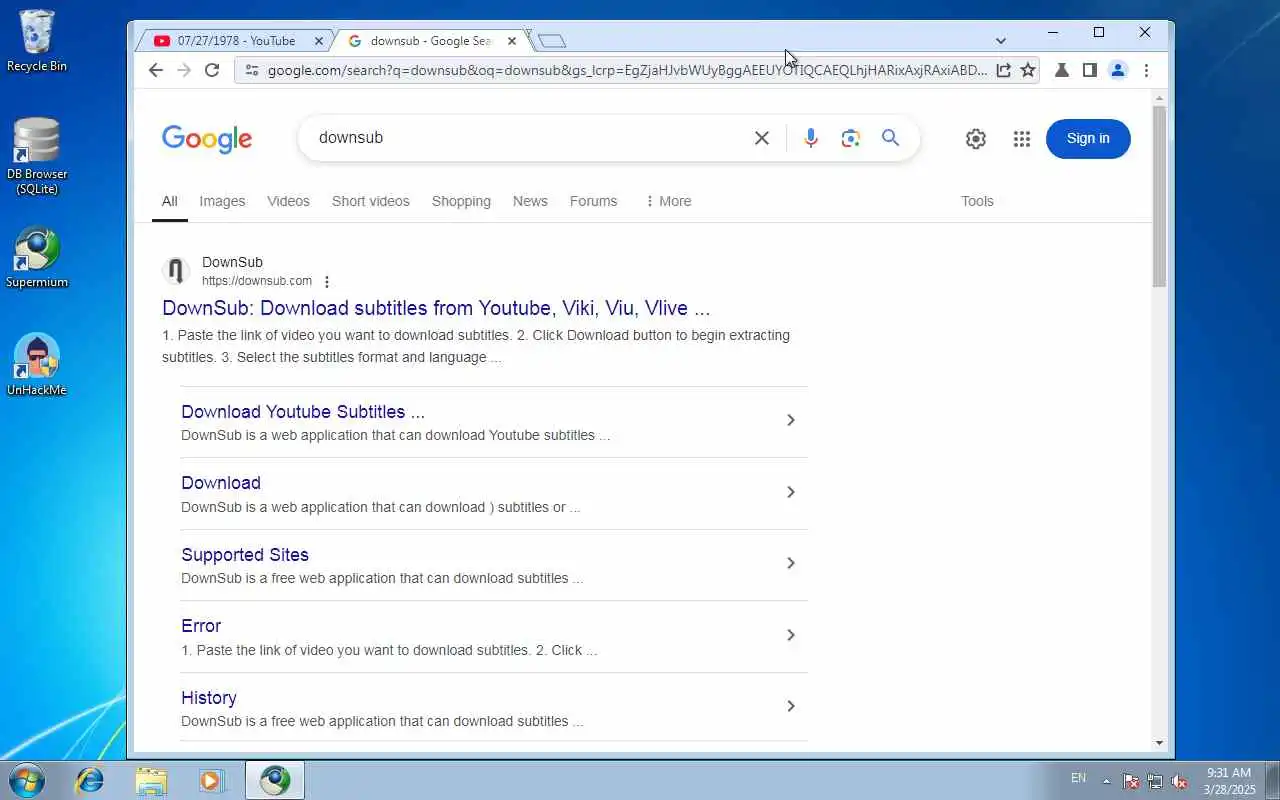Open the search Tools options
This screenshot has height=800, width=1280.
point(977,201)
